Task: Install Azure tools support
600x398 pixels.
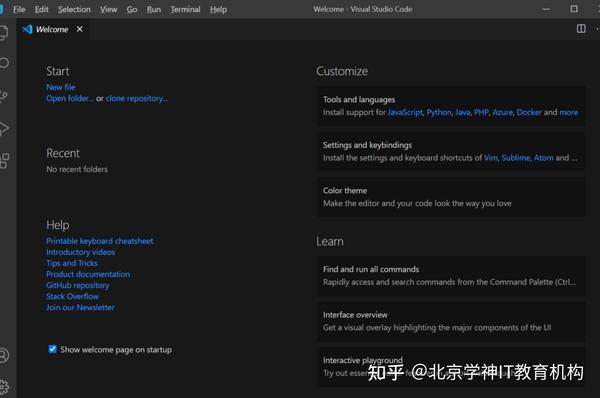Action: pyautogui.click(x=502, y=113)
